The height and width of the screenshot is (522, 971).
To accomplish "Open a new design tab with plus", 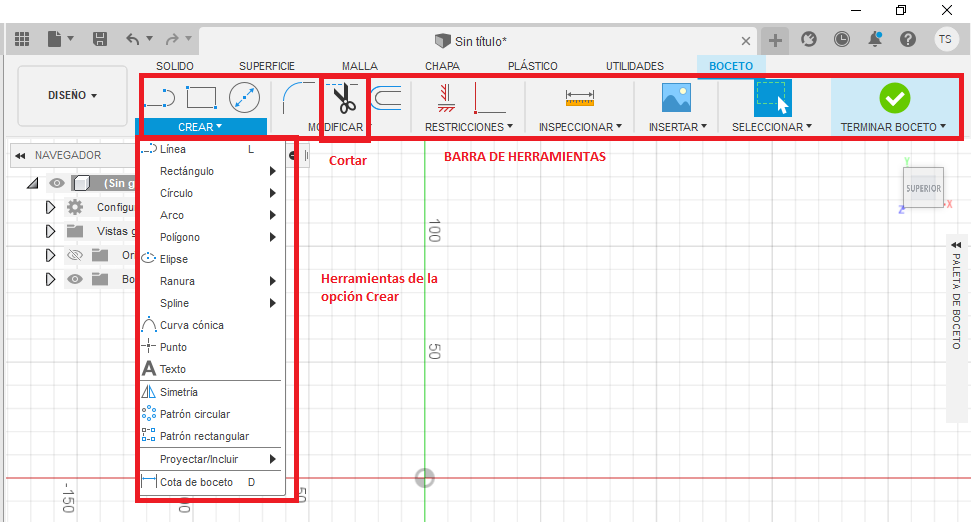I will pos(775,41).
